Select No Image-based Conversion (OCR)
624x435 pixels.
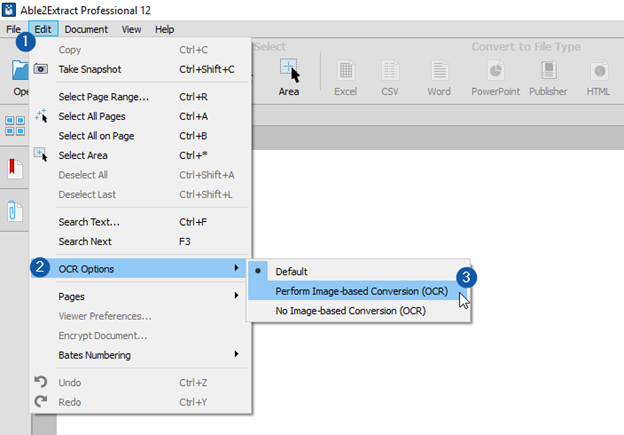point(359,310)
